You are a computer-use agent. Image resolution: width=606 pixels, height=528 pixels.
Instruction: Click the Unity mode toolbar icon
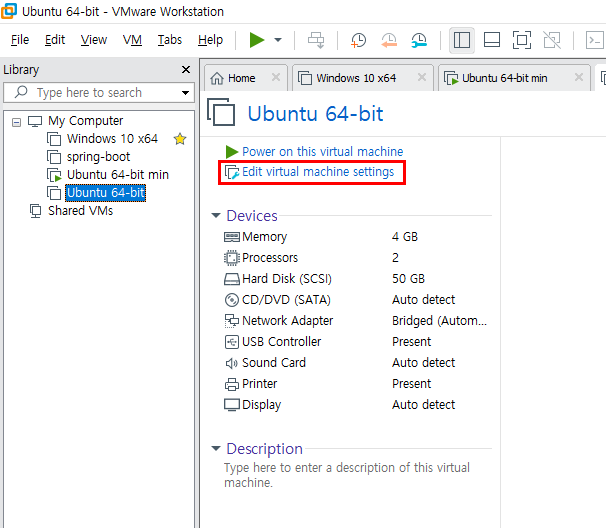click(x=552, y=40)
